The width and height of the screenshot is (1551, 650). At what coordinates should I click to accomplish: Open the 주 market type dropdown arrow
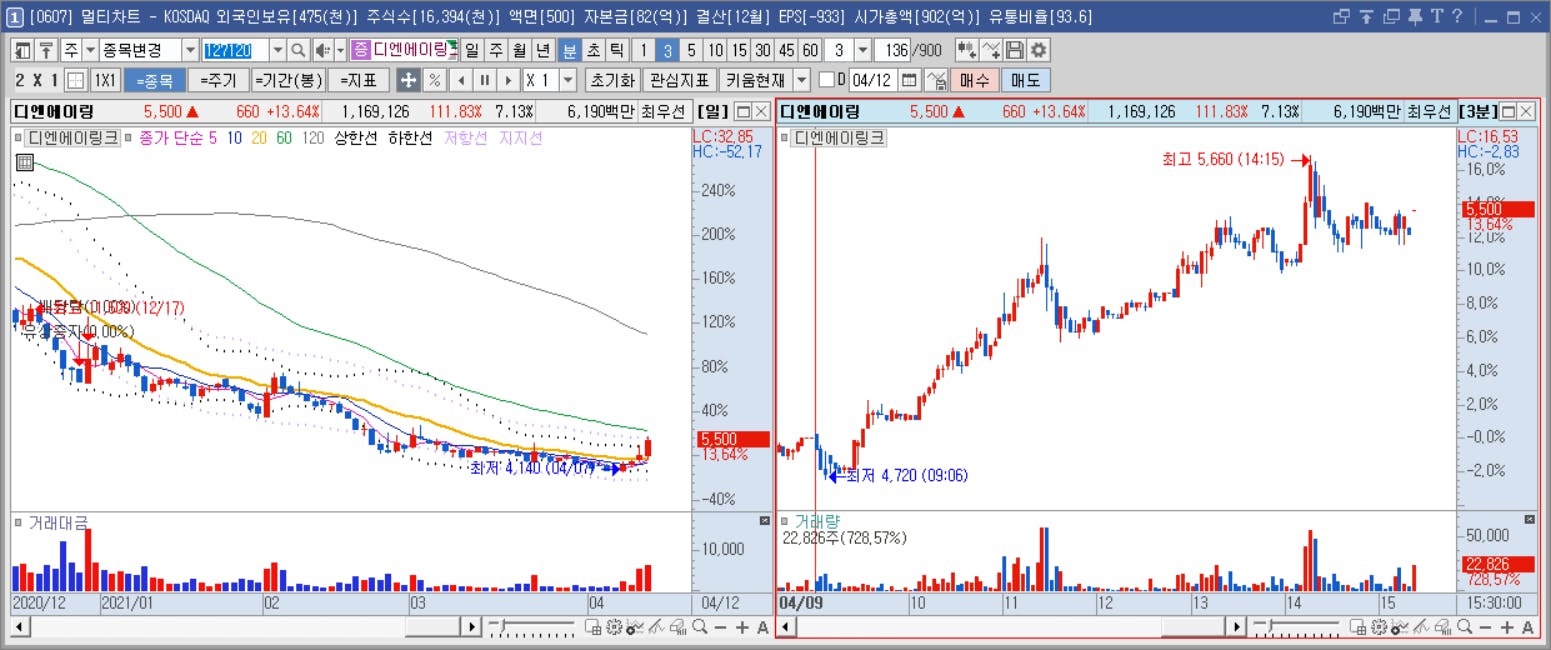(90, 51)
